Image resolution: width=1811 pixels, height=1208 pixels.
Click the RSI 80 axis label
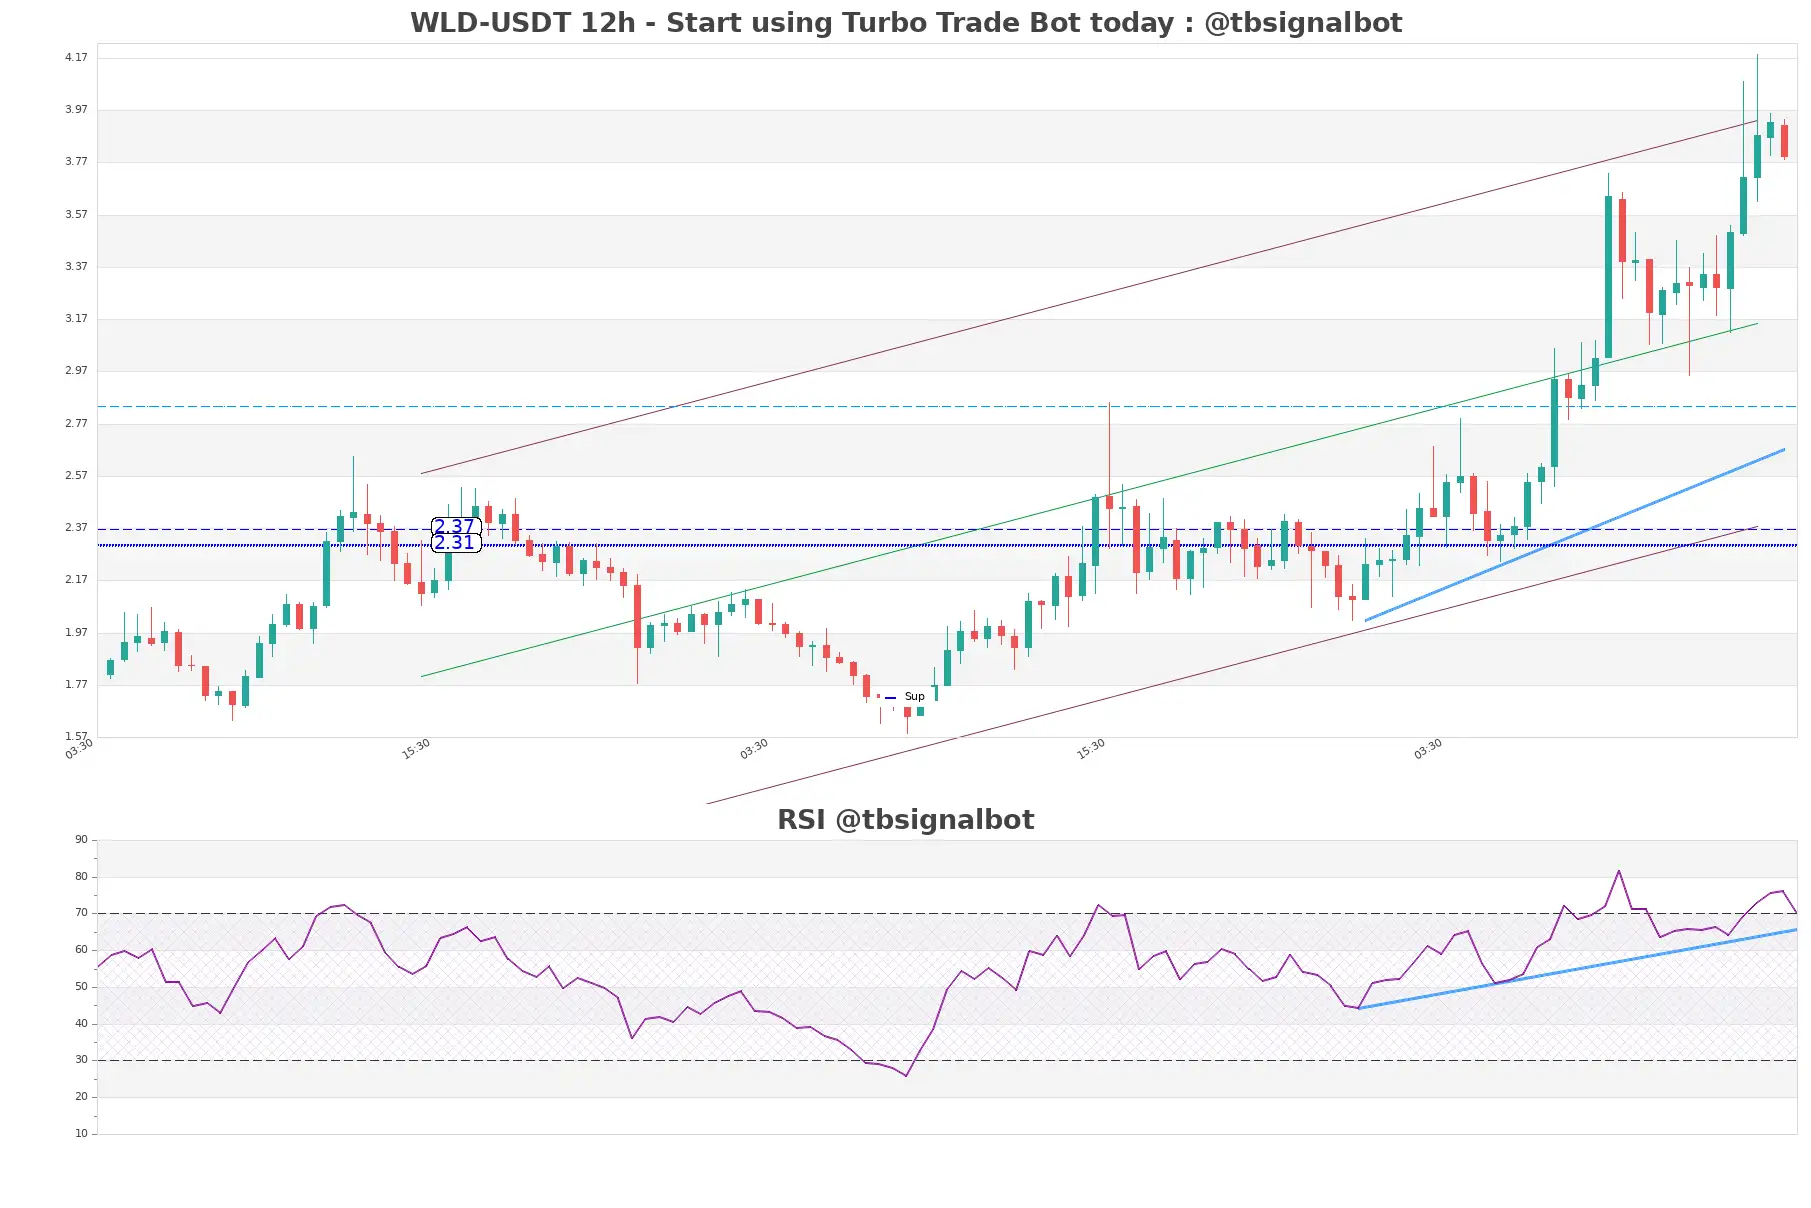81,876
